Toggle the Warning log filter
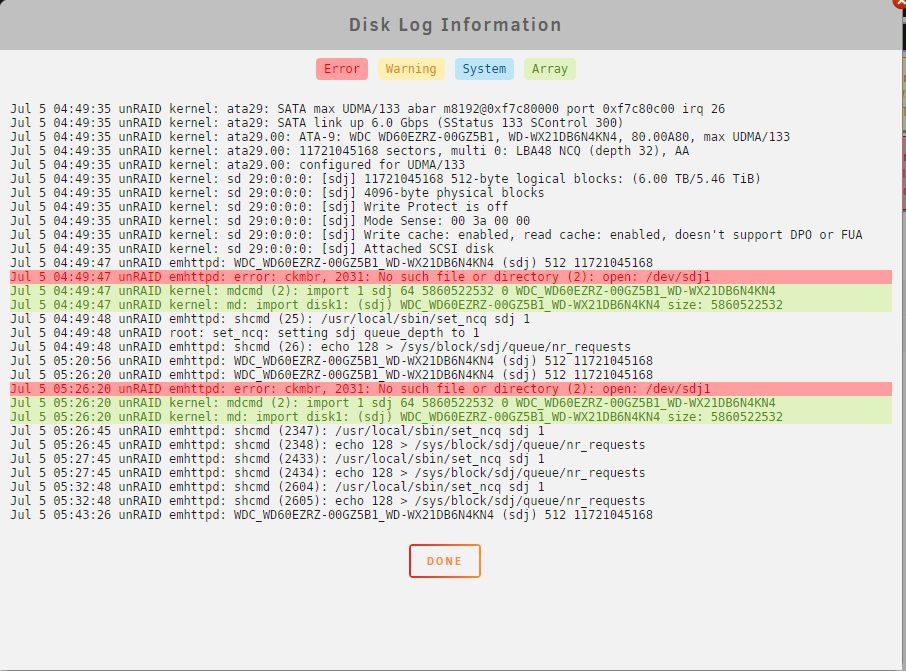Image resolution: width=906 pixels, height=671 pixels. coord(411,69)
